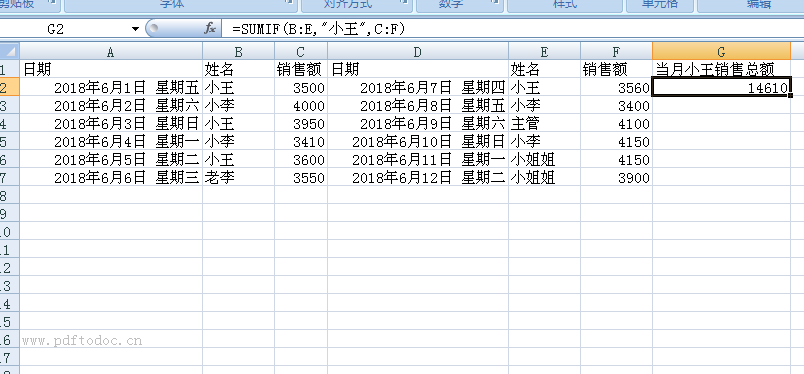804x374 pixels.
Task: Click date cell 2018年6月2日 星期六
Action: pyautogui.click(x=111, y=106)
